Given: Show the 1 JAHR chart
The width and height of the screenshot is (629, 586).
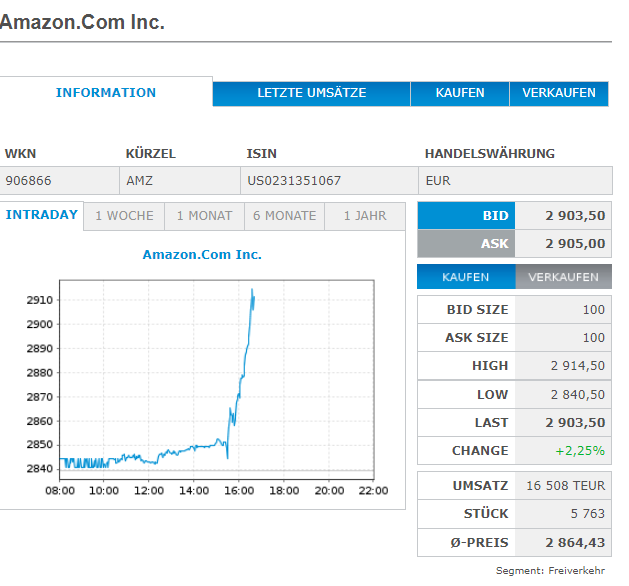Looking at the screenshot, I should click(x=364, y=216).
